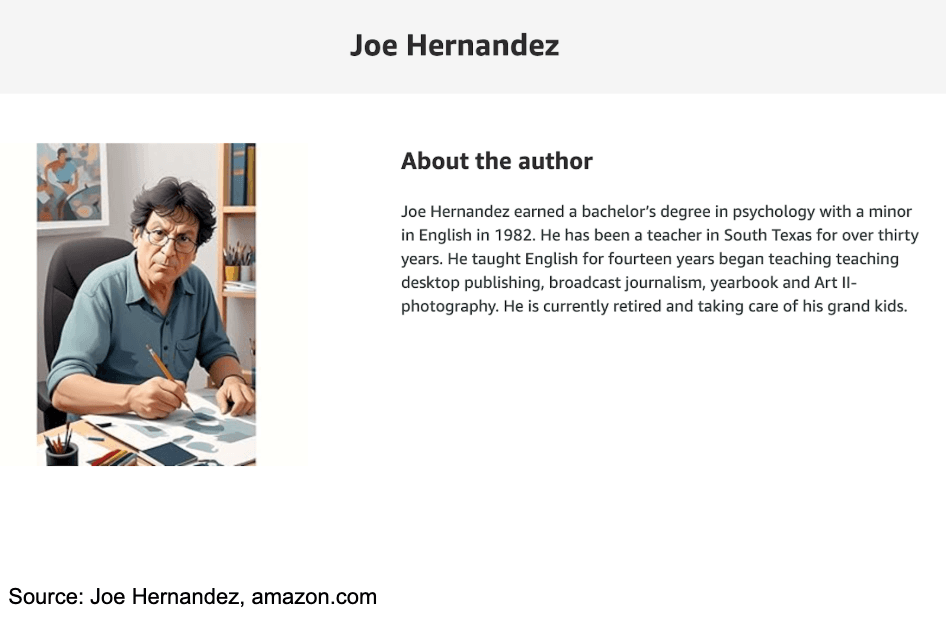Click the black pencil cup on the desk
The image size is (946, 638).
click(61, 452)
